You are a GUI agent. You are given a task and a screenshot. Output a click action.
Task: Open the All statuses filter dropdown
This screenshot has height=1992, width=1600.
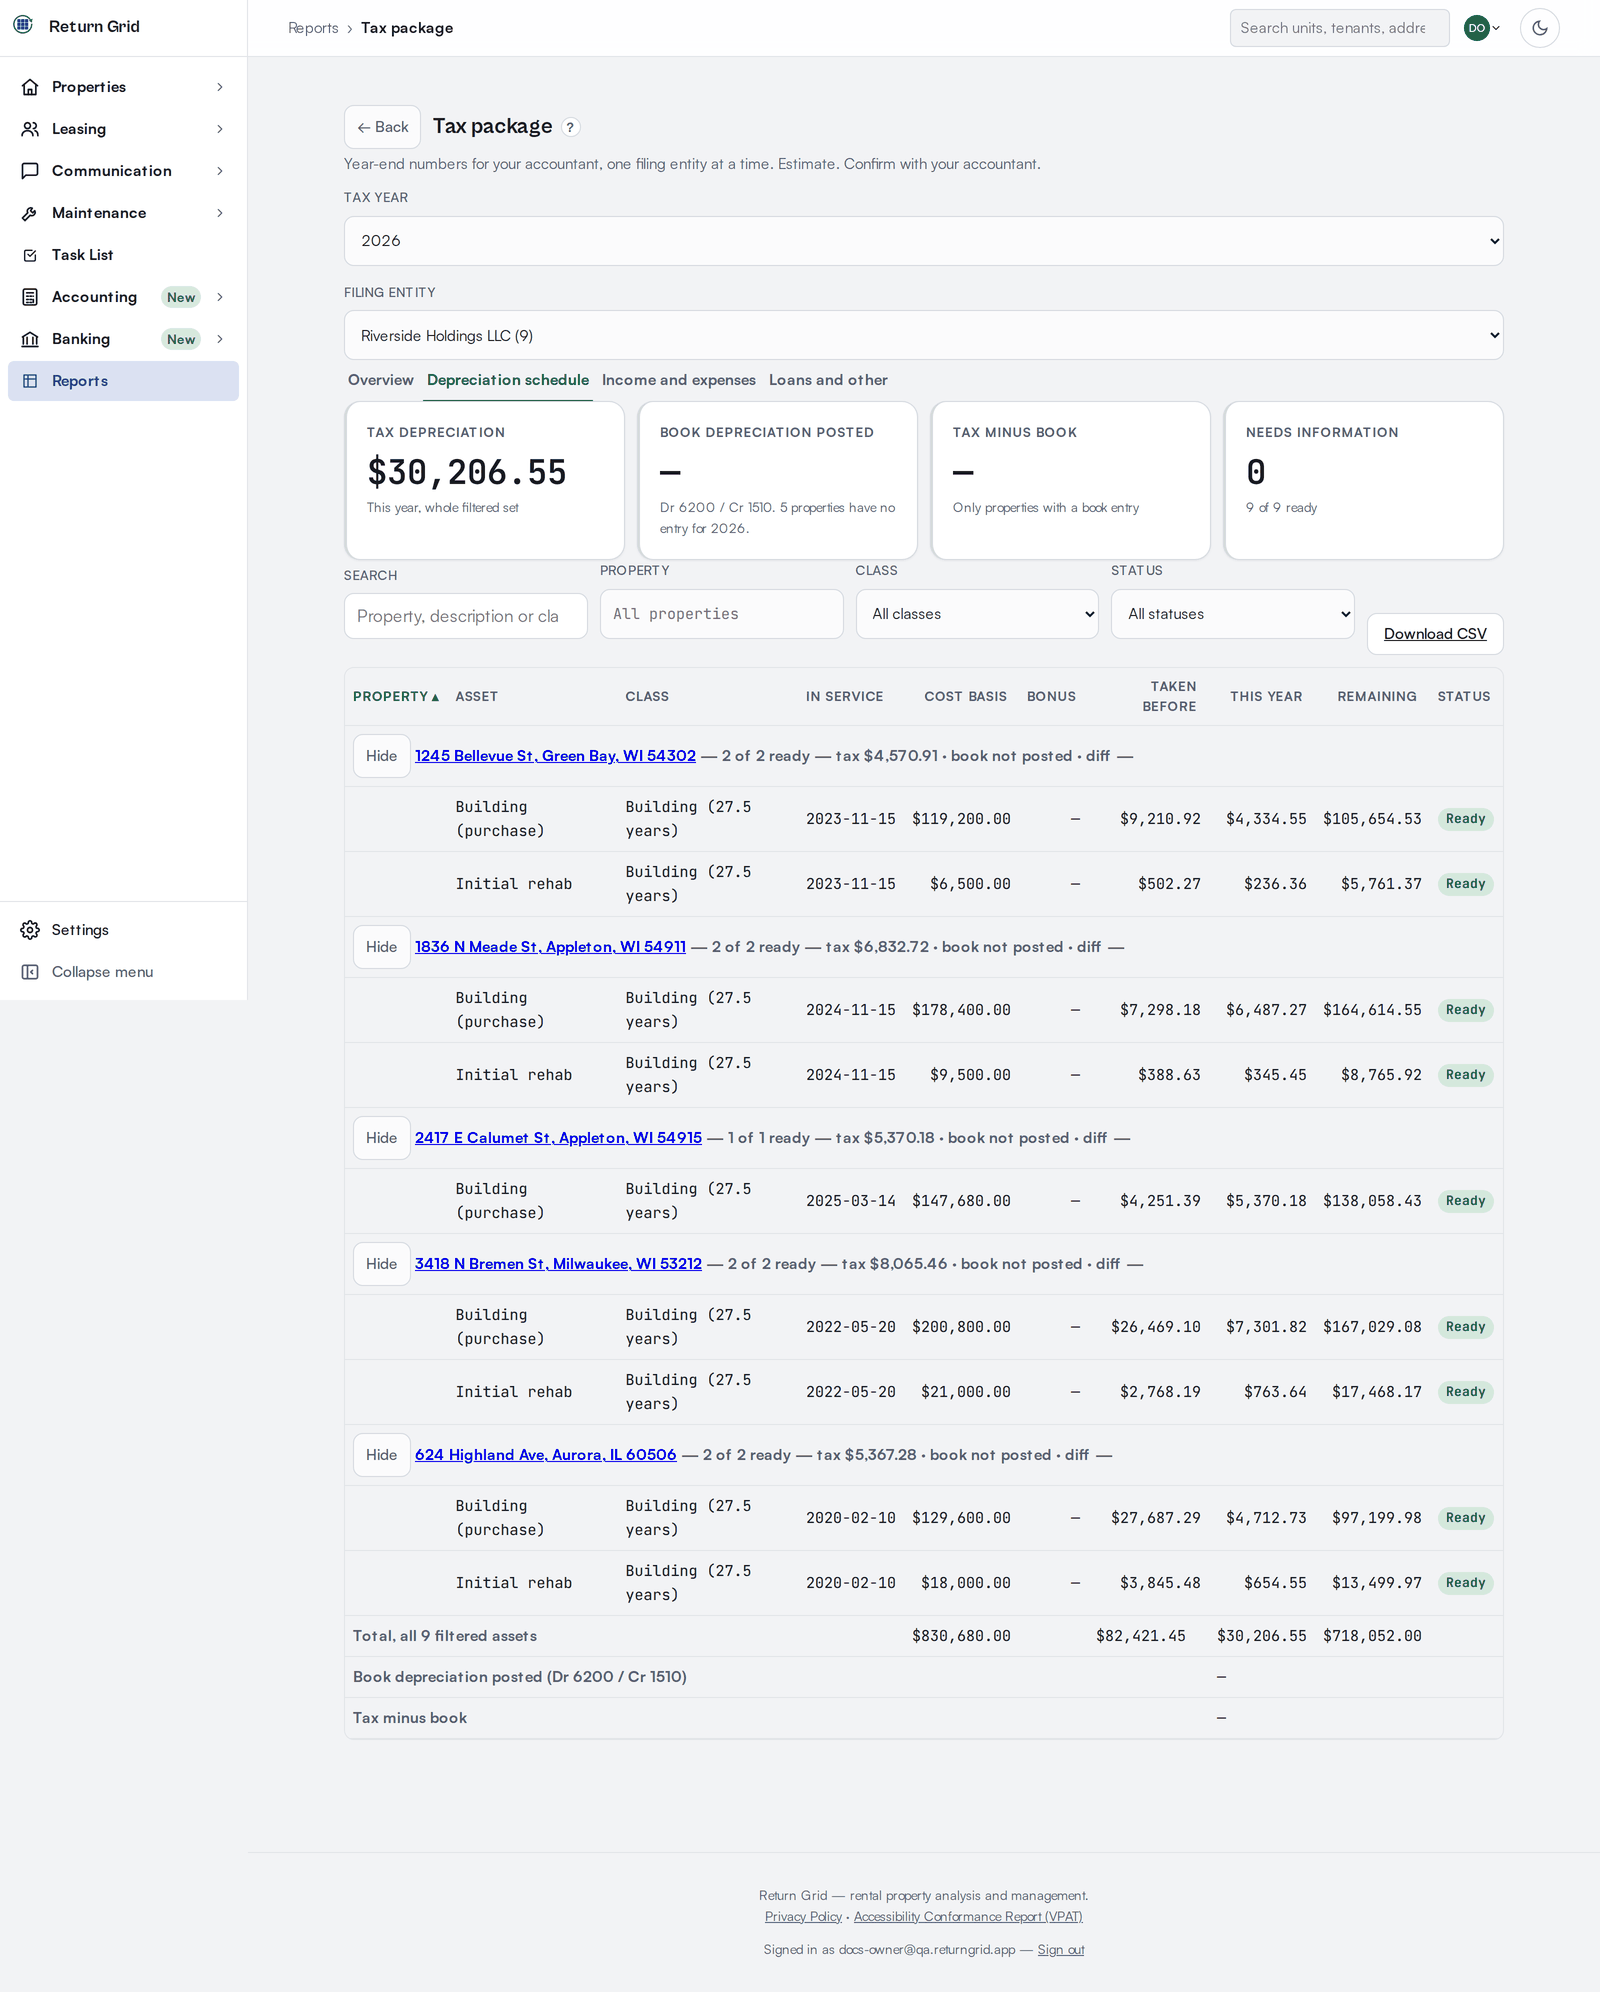coord(1233,614)
